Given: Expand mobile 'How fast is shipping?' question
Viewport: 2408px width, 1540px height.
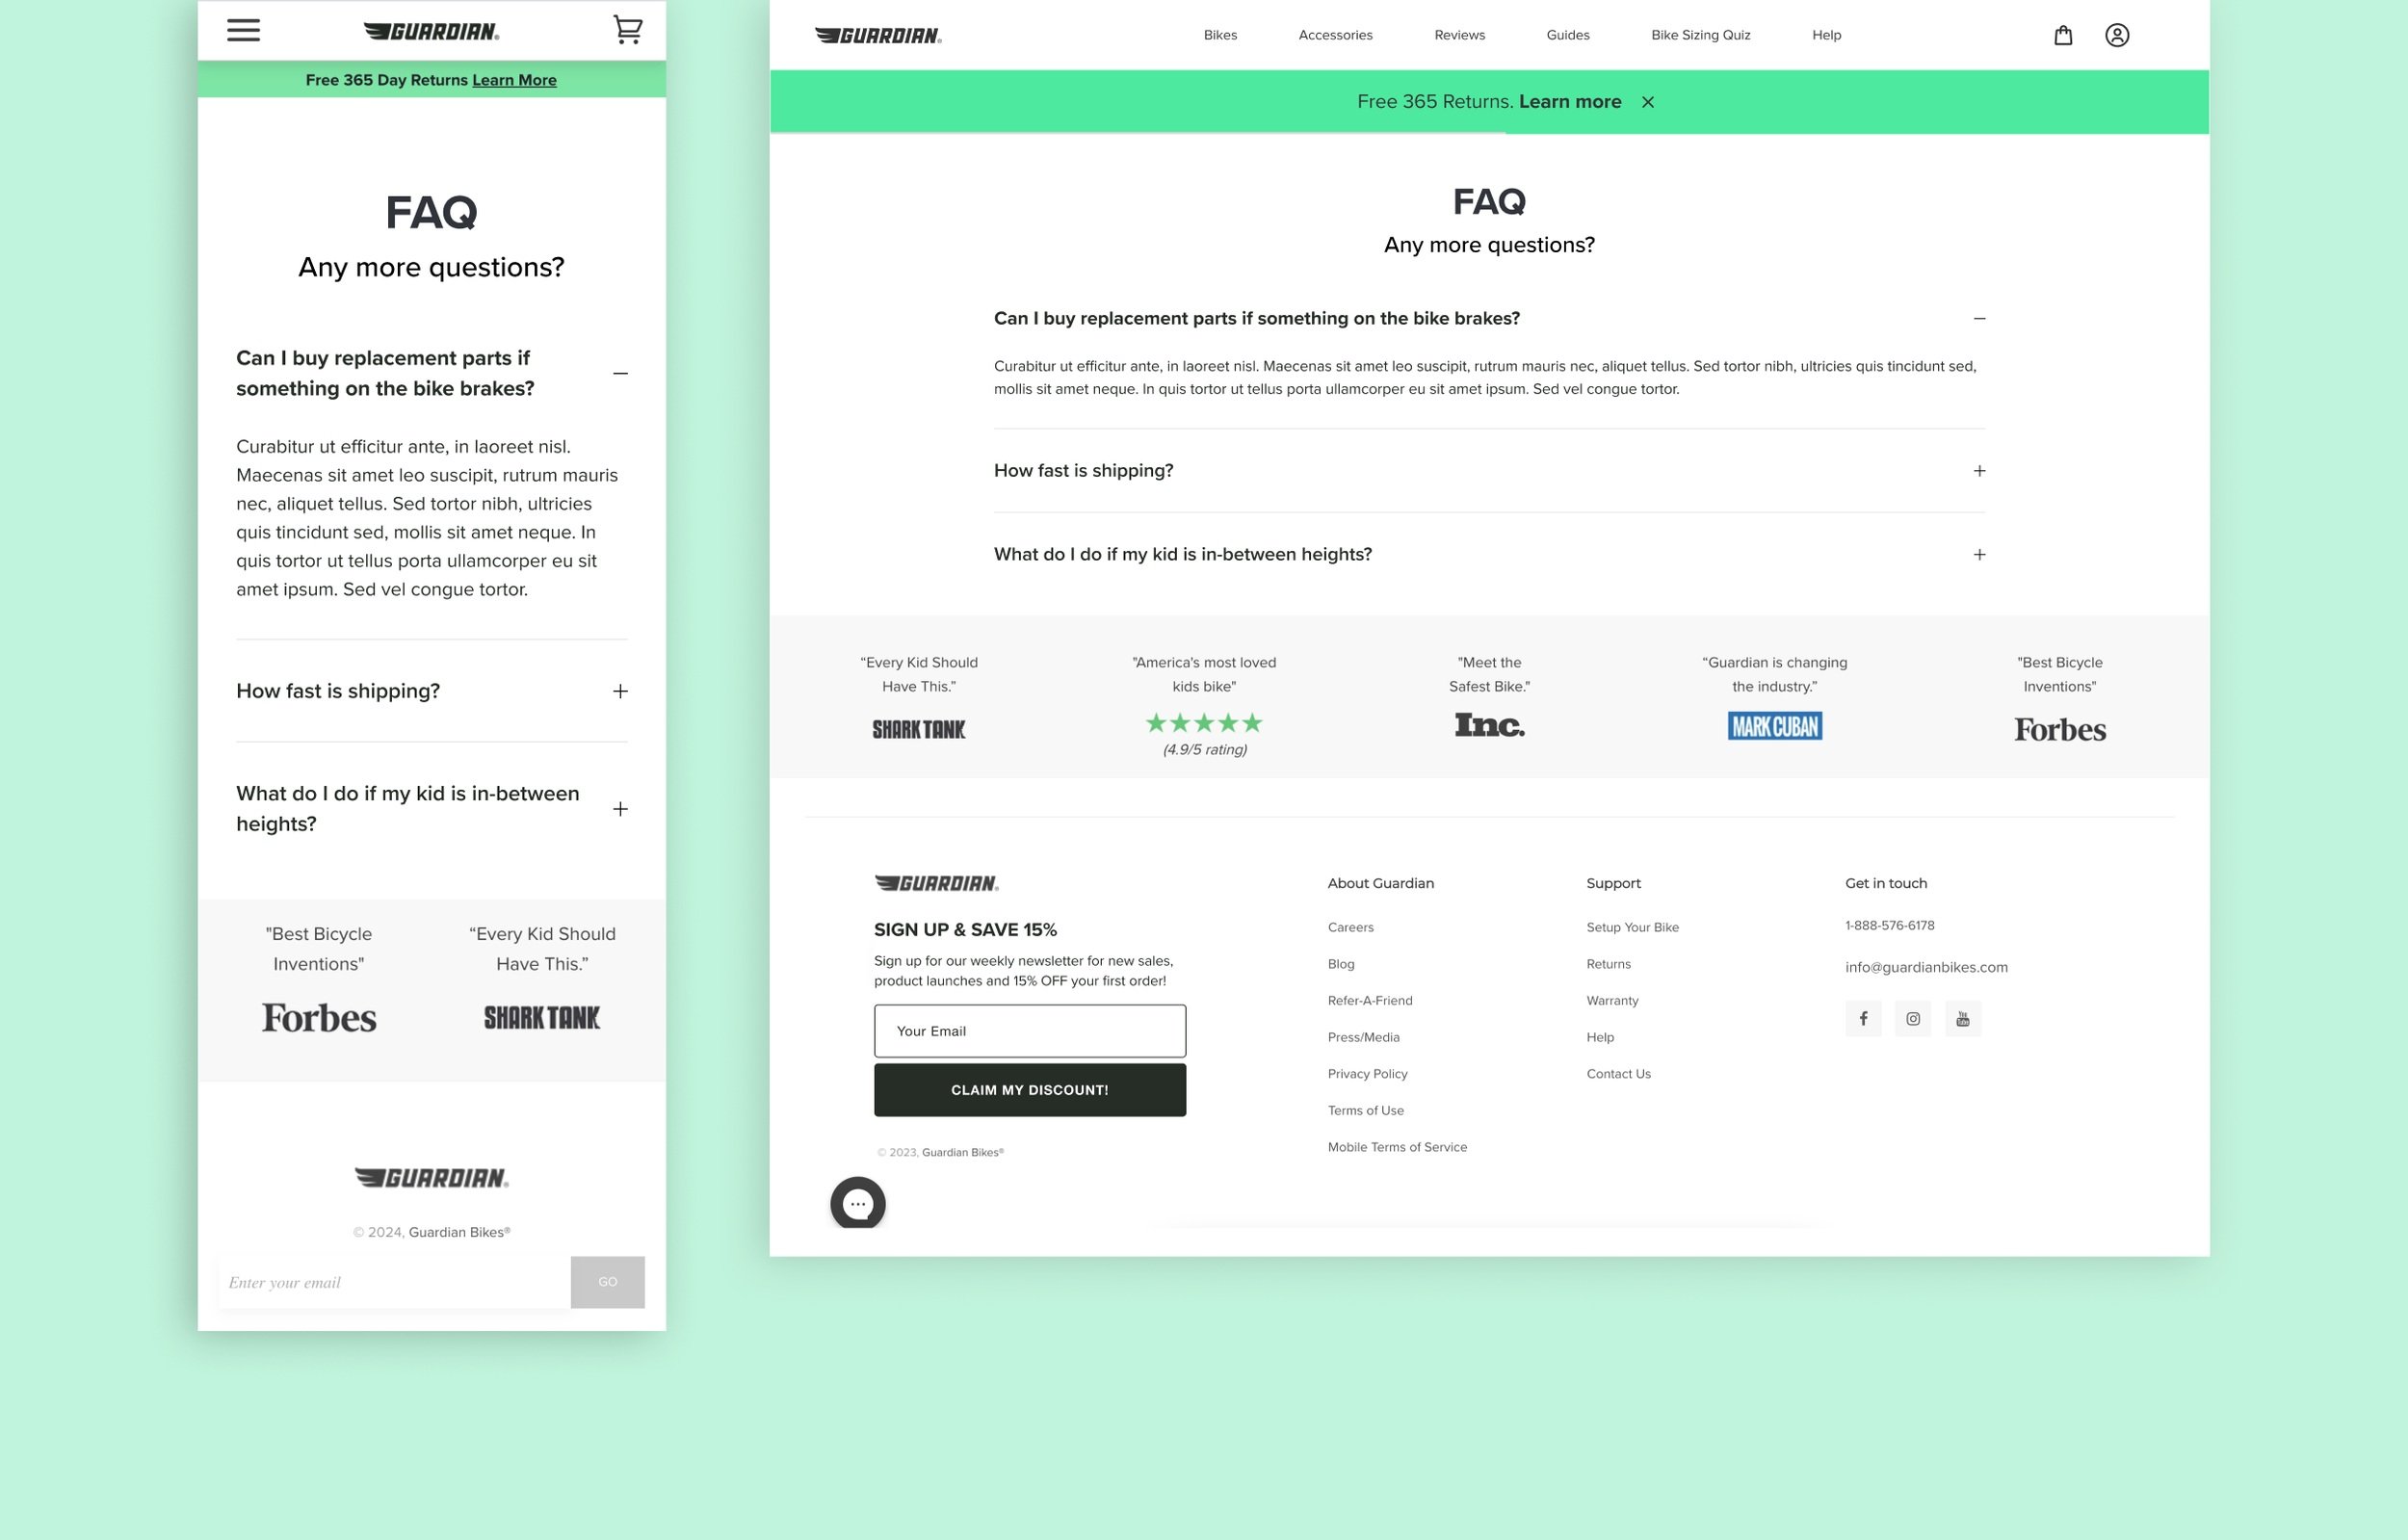Looking at the screenshot, I should [620, 691].
